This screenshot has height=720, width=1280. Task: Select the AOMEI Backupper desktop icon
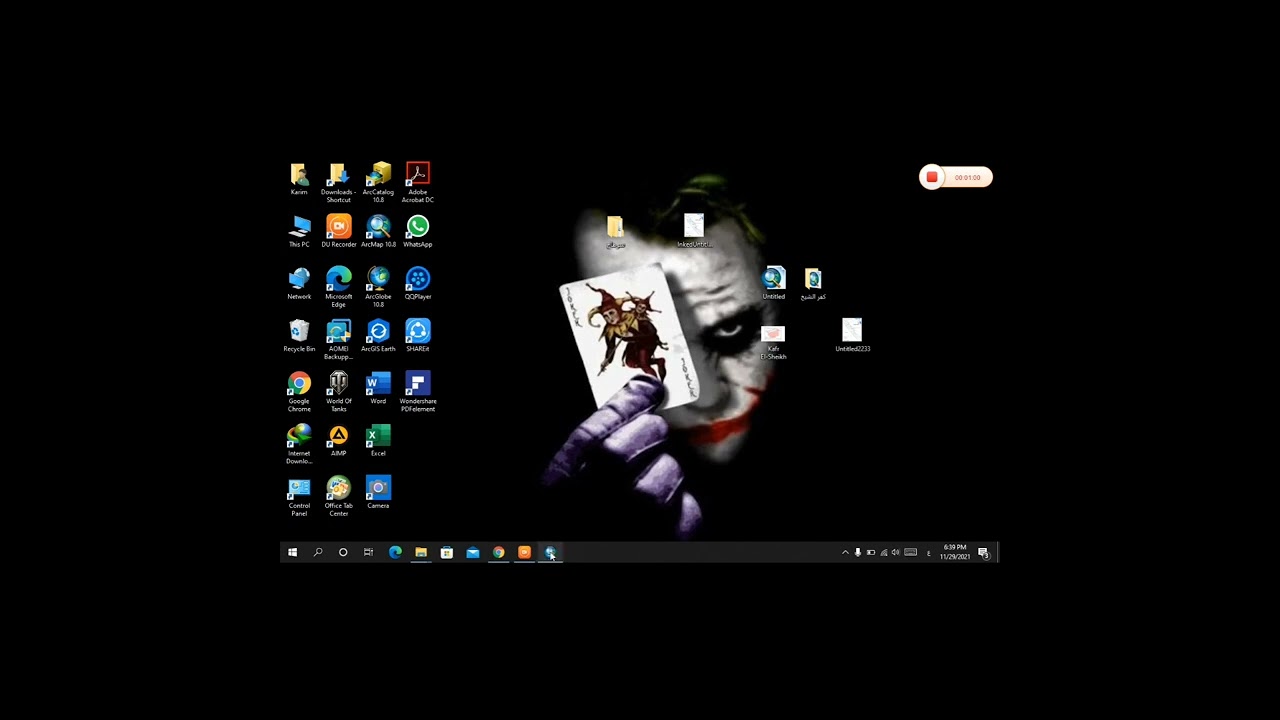[x=338, y=339]
